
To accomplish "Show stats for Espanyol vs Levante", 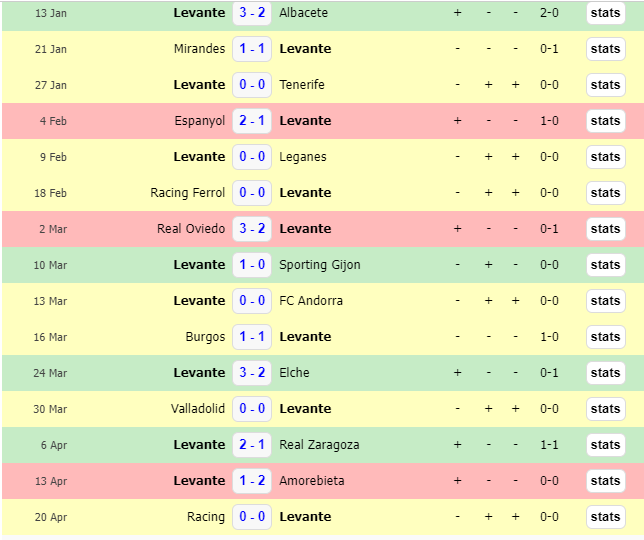I will (x=605, y=121).
